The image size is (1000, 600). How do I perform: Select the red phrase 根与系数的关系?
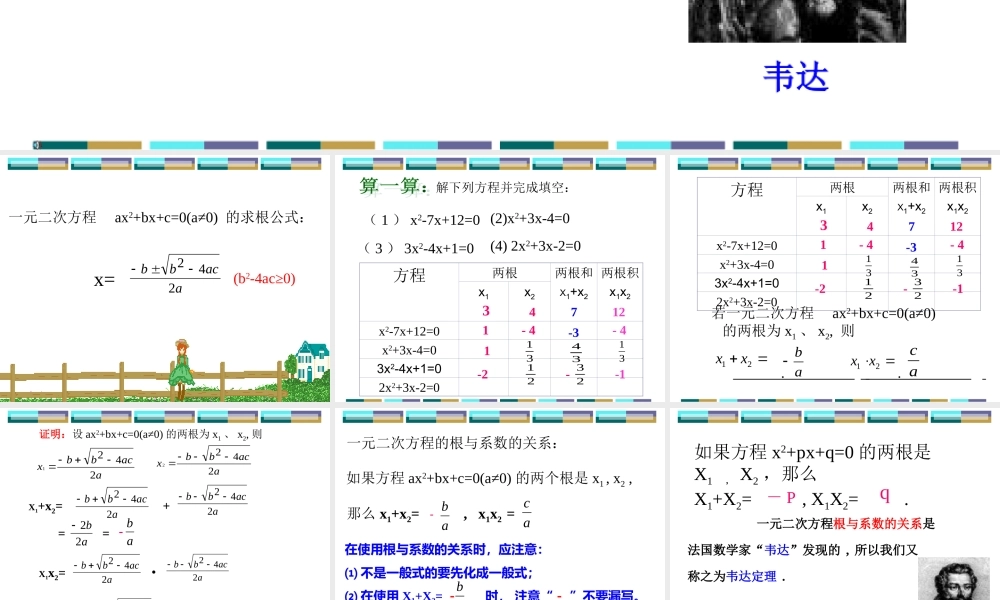878,523
